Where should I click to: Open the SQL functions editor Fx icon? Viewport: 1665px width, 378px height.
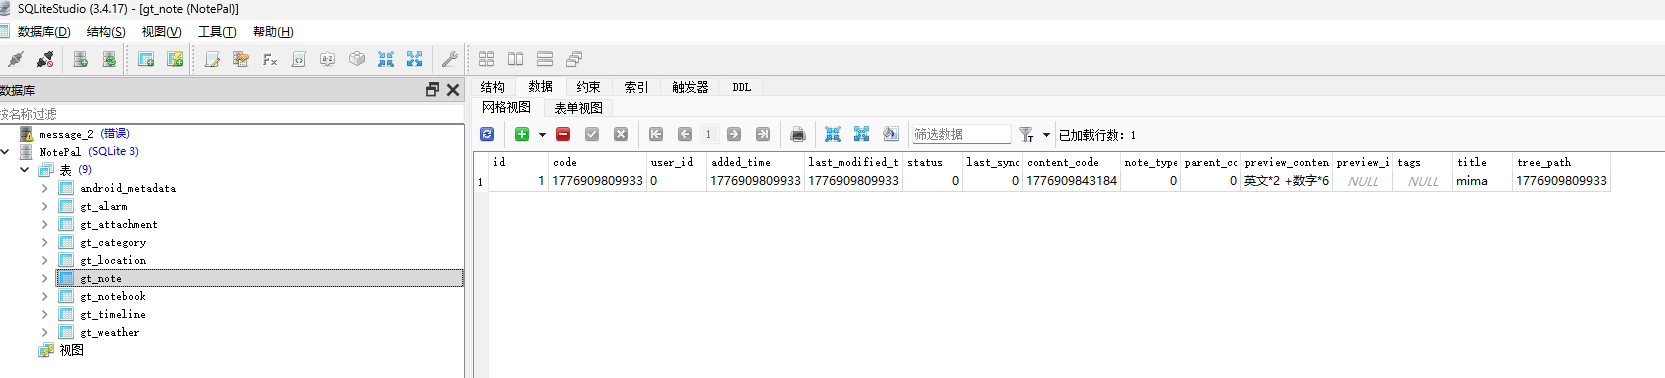point(270,59)
